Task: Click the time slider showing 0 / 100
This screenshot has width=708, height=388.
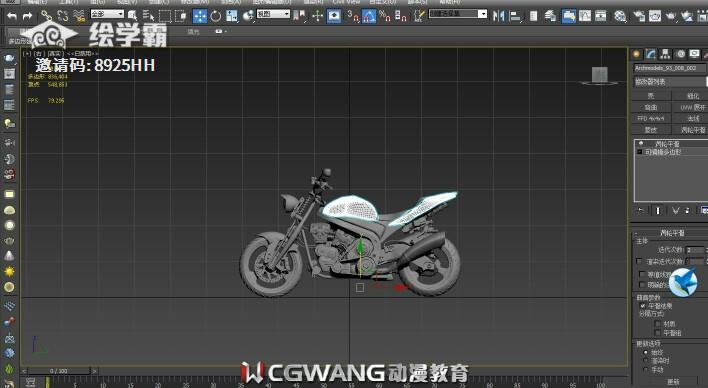Action: click(x=59, y=371)
